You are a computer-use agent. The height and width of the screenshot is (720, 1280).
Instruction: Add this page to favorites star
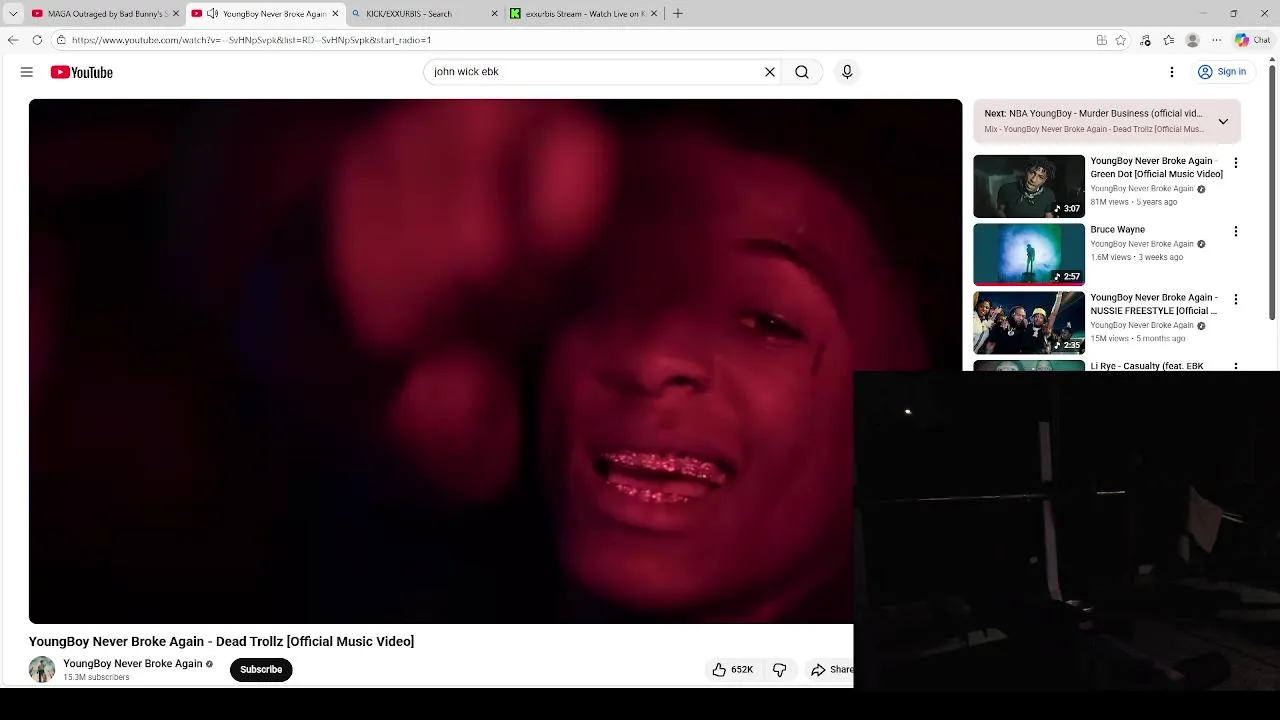[1121, 40]
